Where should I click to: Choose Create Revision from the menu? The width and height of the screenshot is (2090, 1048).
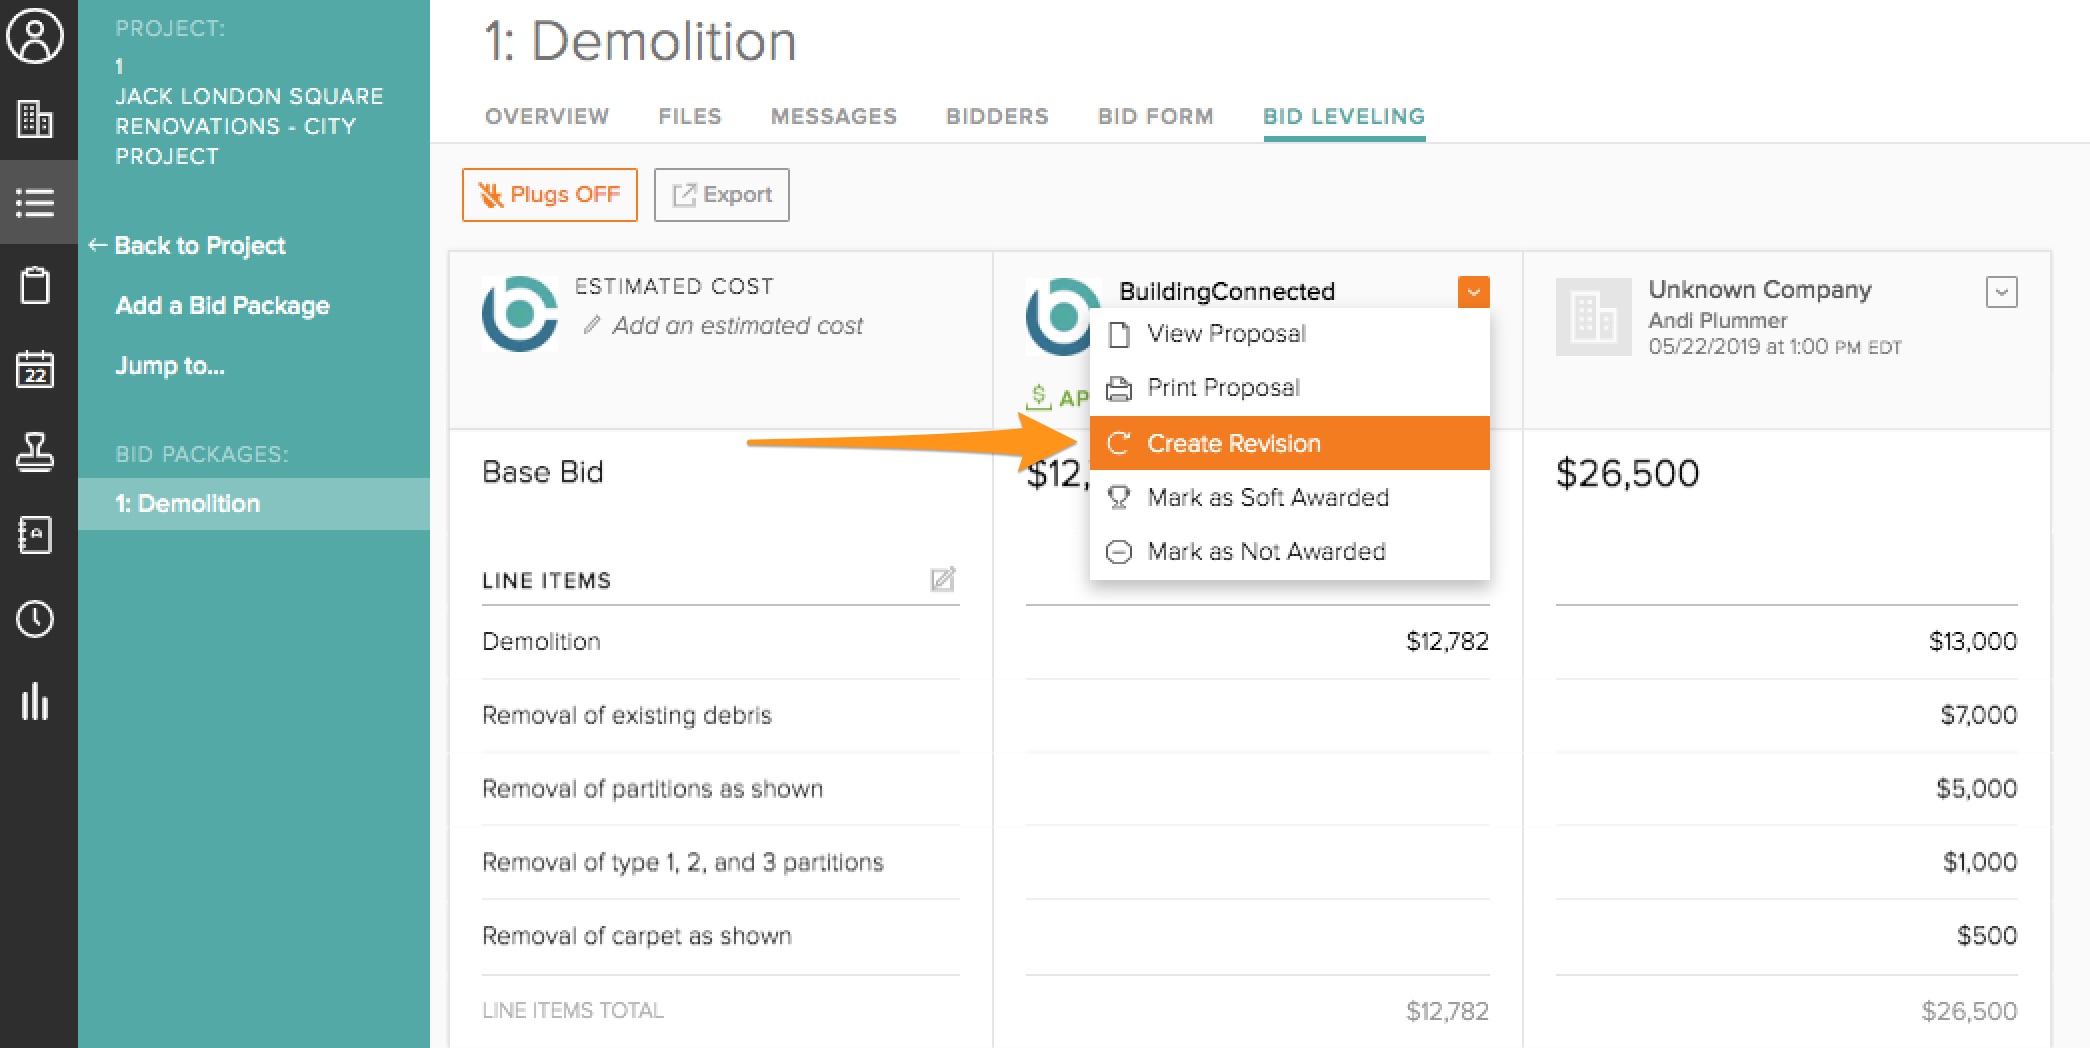coord(1233,443)
